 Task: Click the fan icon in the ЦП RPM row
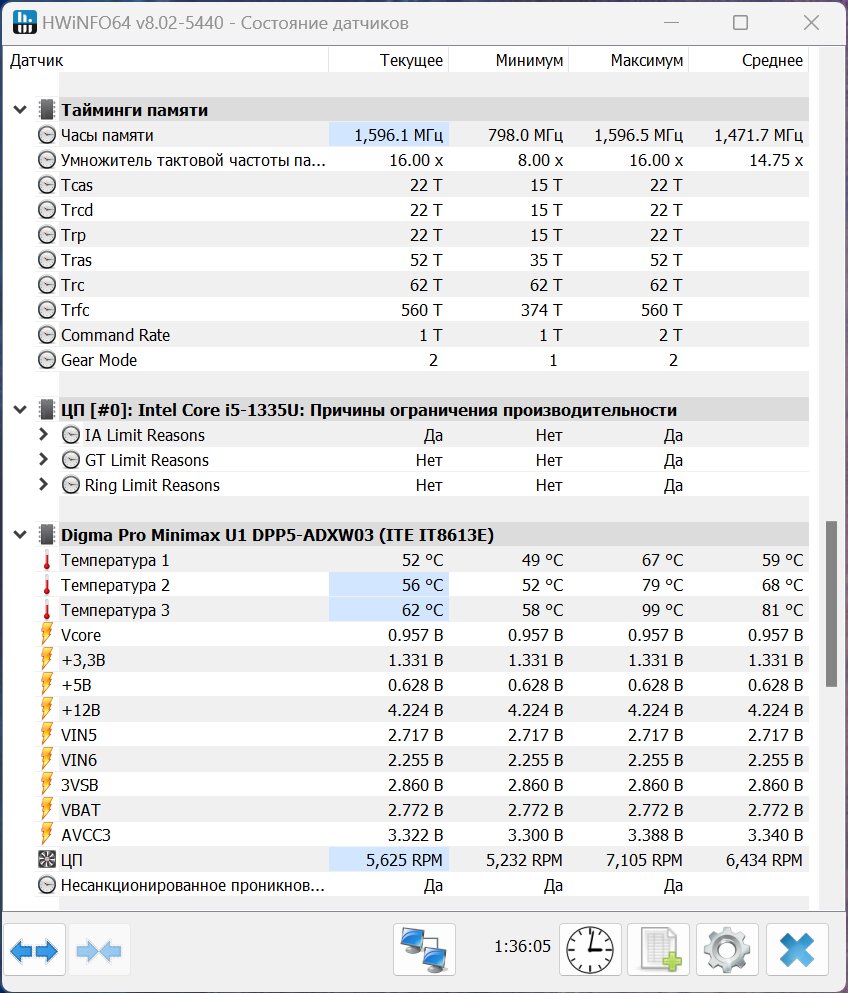[x=47, y=860]
